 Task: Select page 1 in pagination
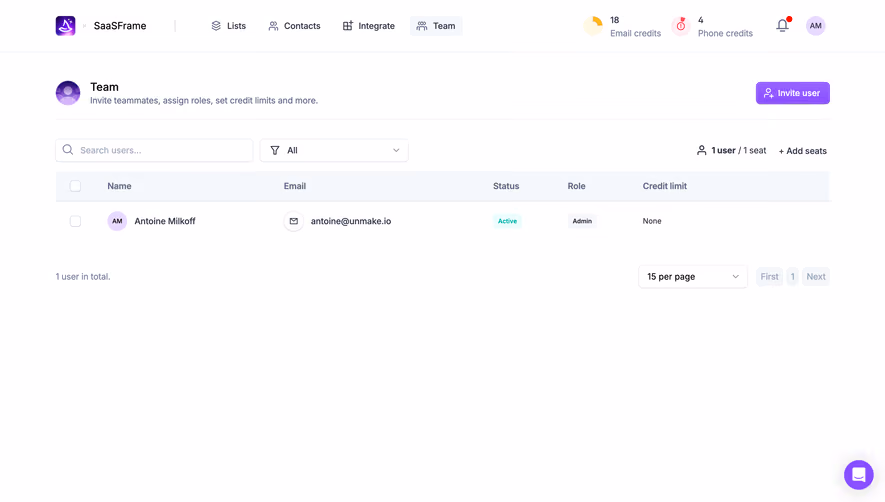pos(792,277)
